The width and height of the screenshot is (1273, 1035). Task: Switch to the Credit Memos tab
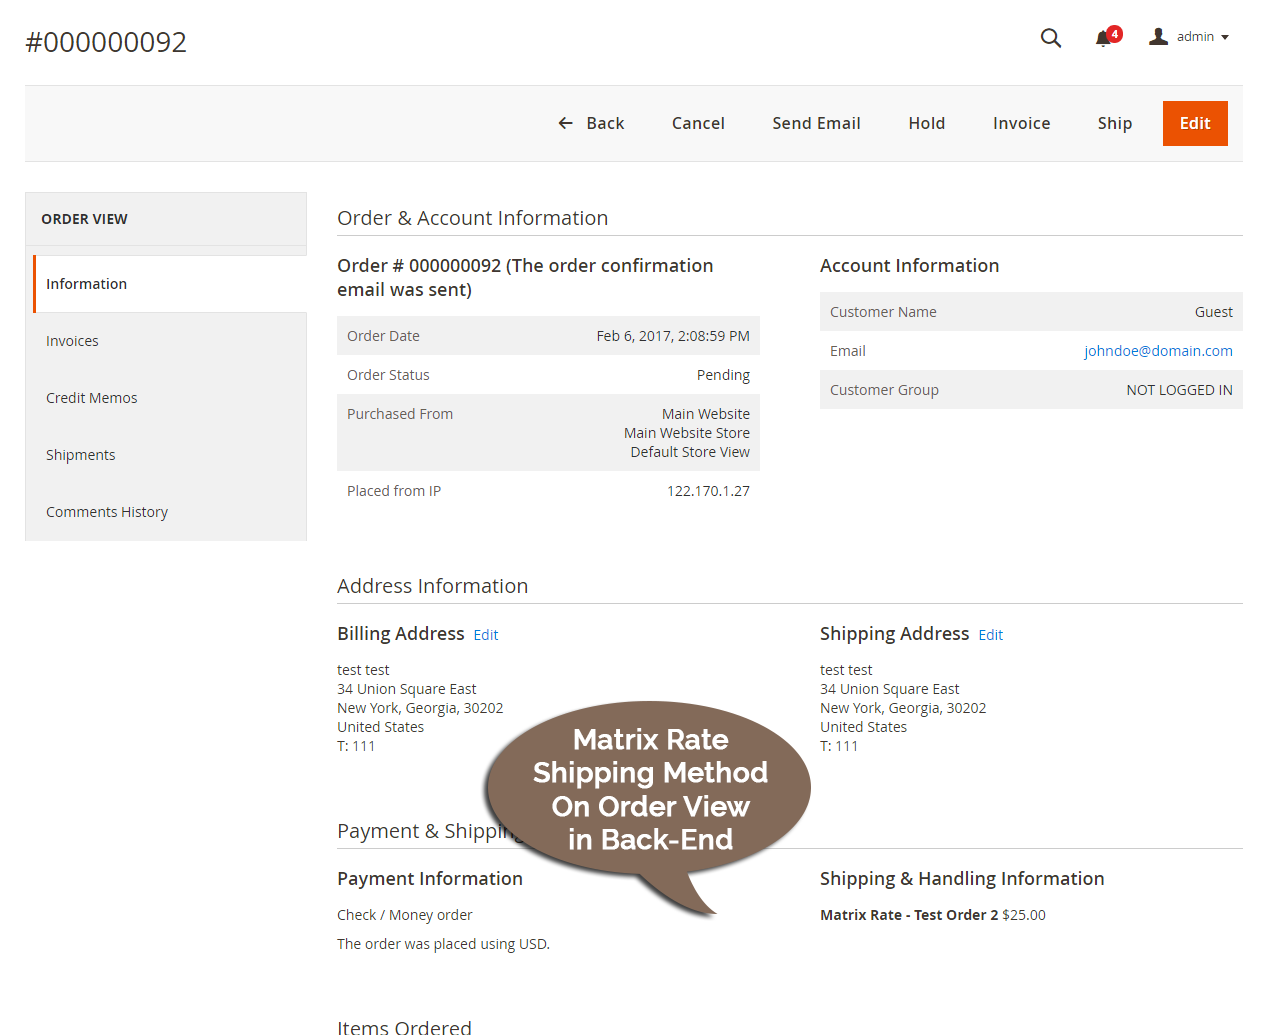[x=92, y=397]
